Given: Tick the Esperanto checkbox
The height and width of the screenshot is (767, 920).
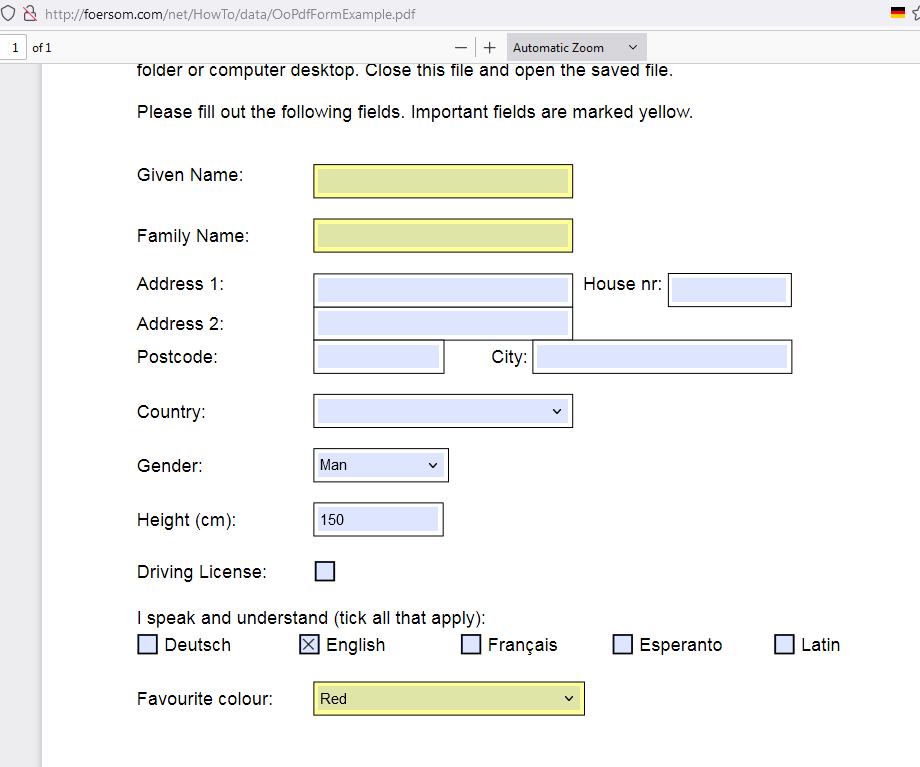Looking at the screenshot, I should coord(622,644).
